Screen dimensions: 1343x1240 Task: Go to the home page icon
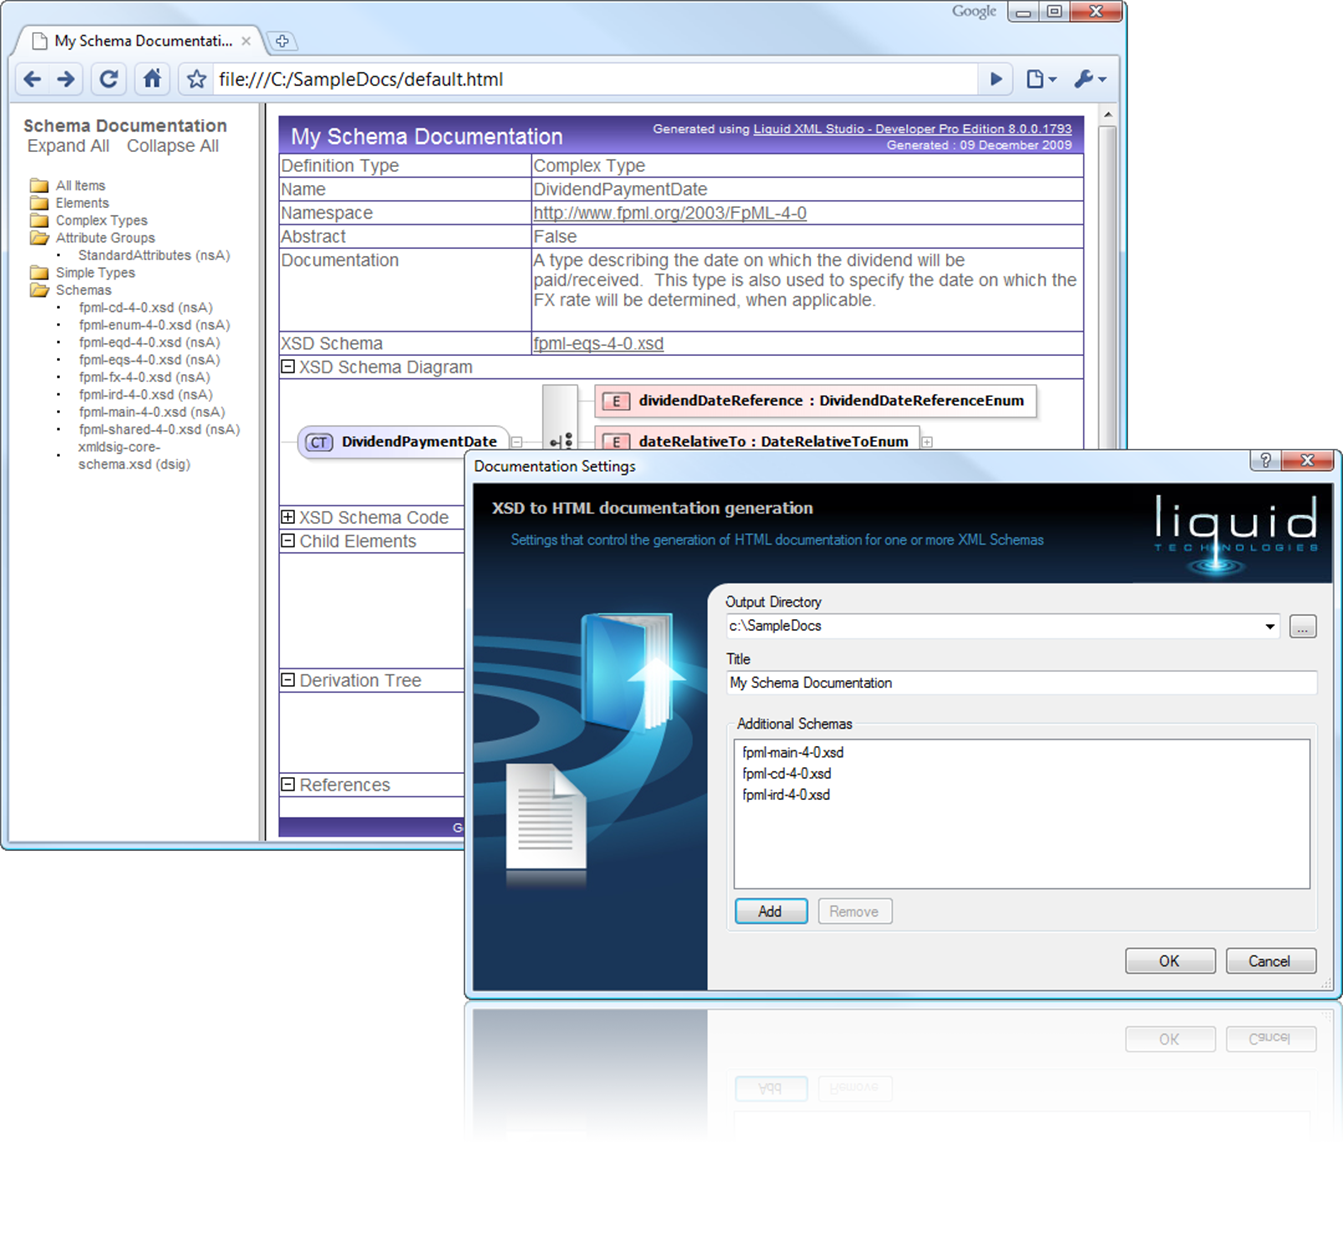(x=152, y=79)
